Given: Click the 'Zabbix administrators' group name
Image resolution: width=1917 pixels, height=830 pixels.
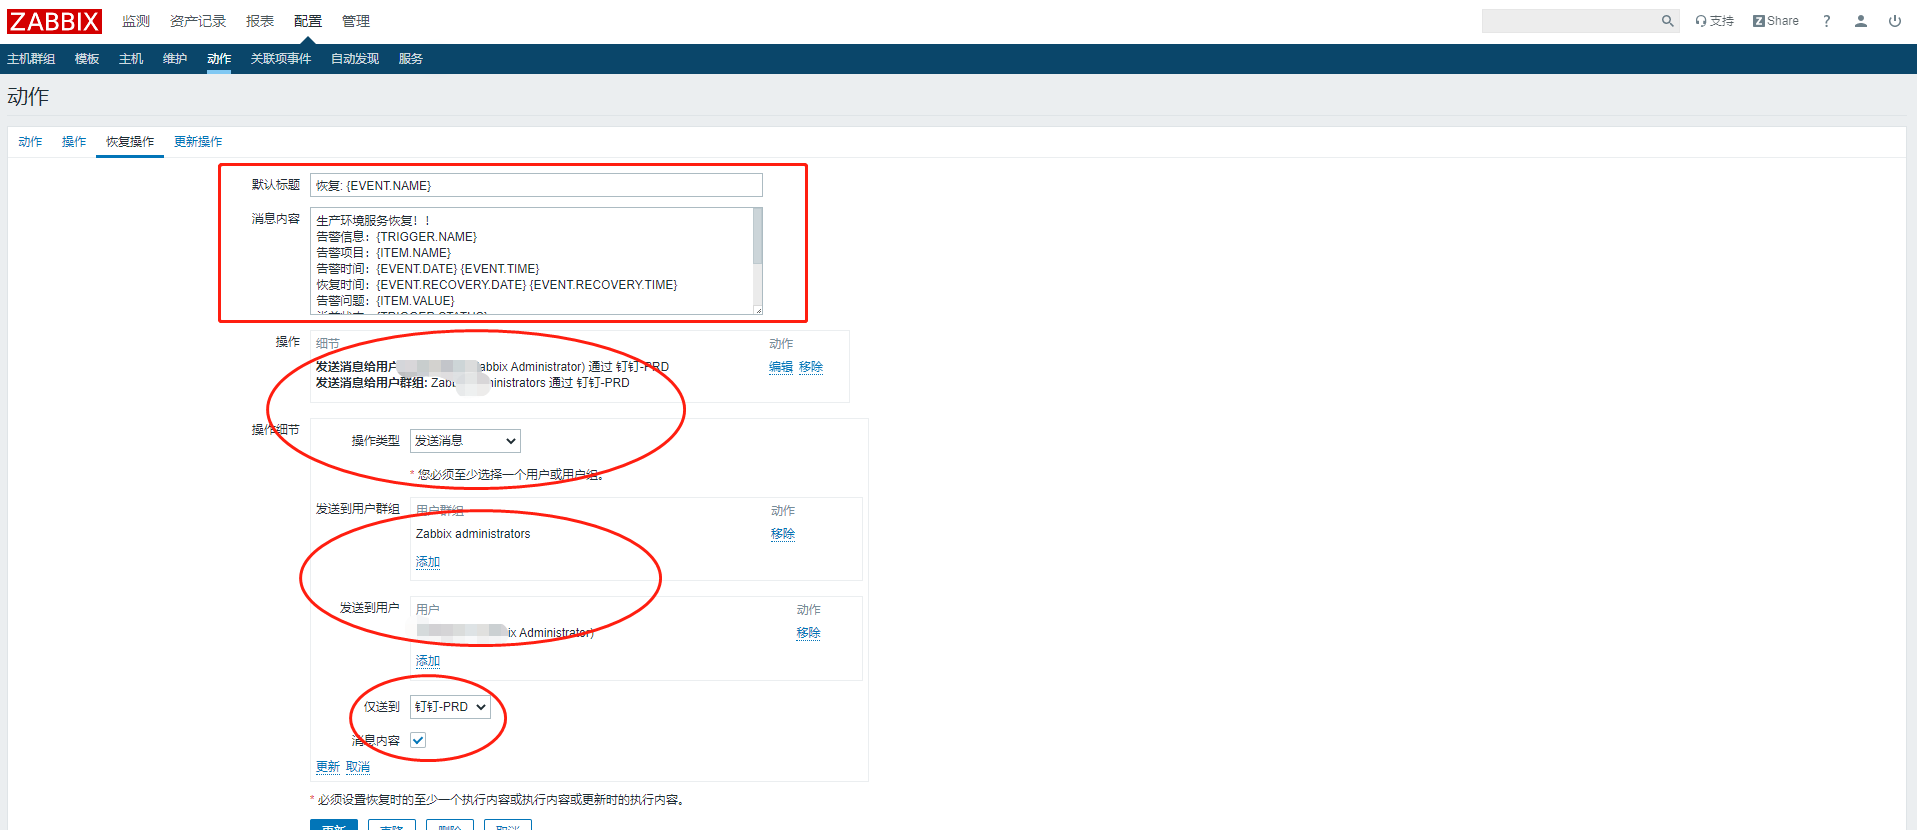Looking at the screenshot, I should pyautogui.click(x=473, y=534).
